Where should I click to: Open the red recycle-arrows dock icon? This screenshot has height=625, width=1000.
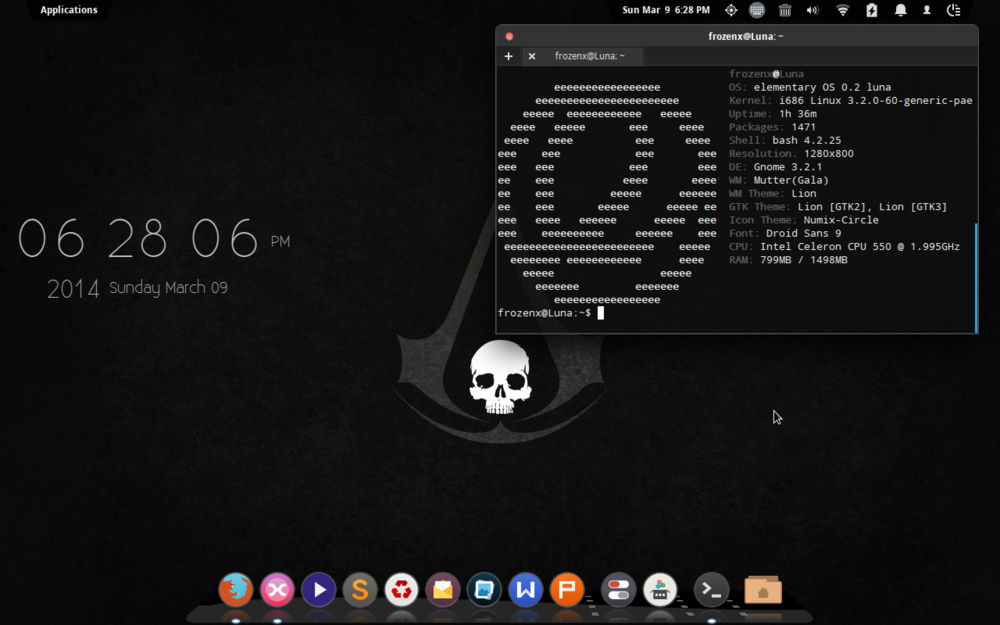point(401,590)
